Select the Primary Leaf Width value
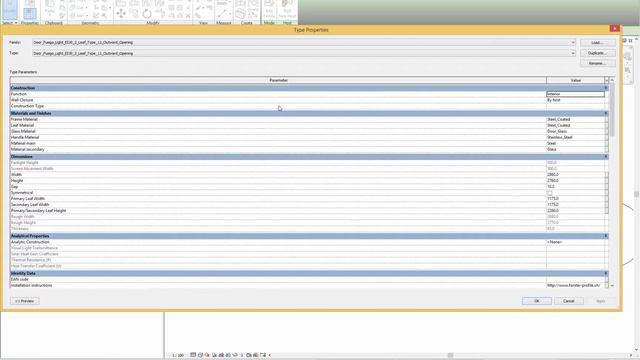This screenshot has height=360, width=640. click(576, 199)
